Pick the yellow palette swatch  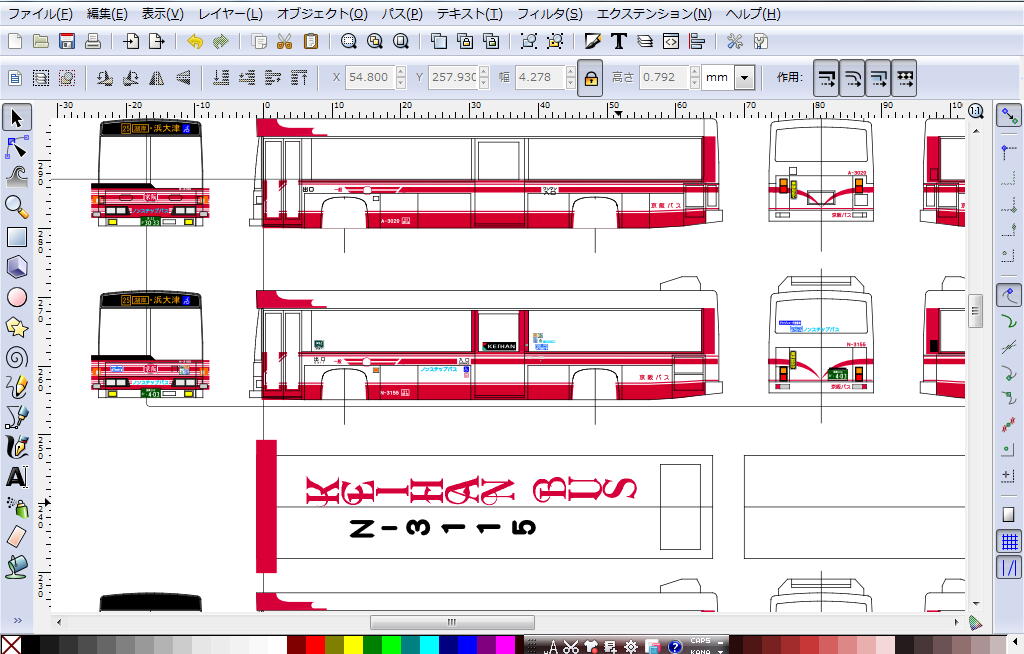pyautogui.click(x=353, y=645)
